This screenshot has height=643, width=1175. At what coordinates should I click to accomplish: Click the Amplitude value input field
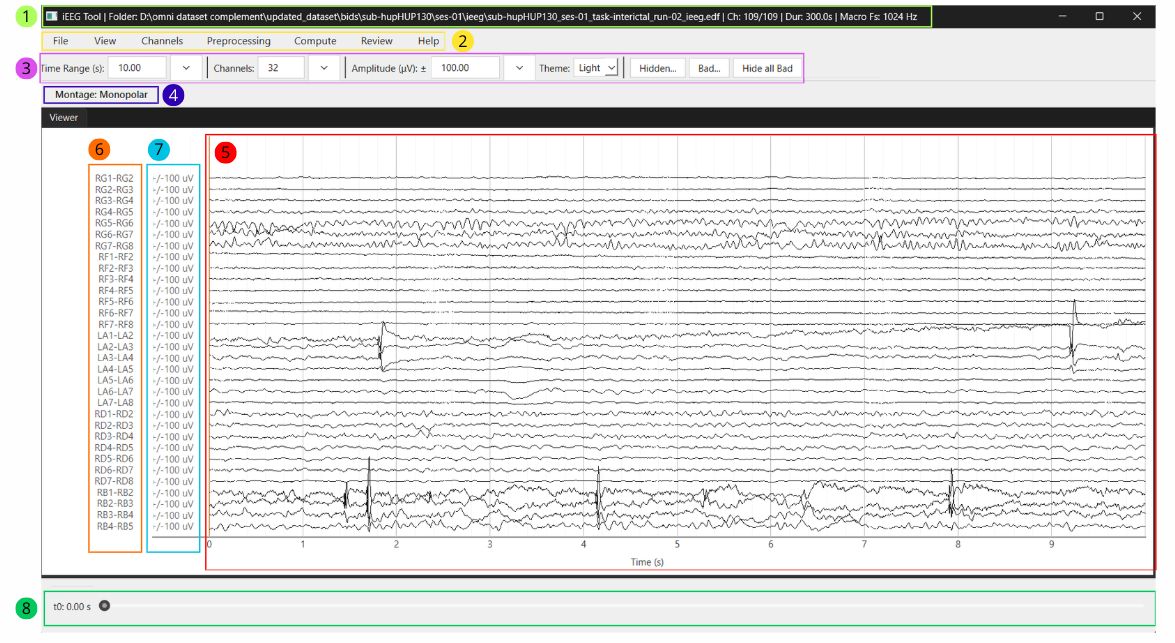pos(465,68)
